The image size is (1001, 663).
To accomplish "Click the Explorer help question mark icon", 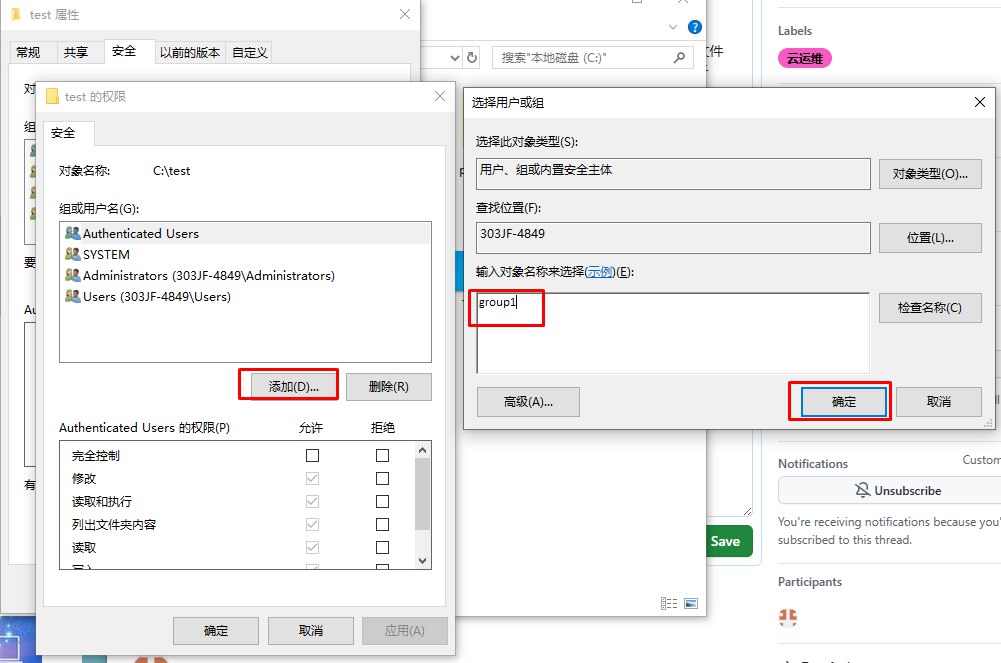I will (695, 27).
